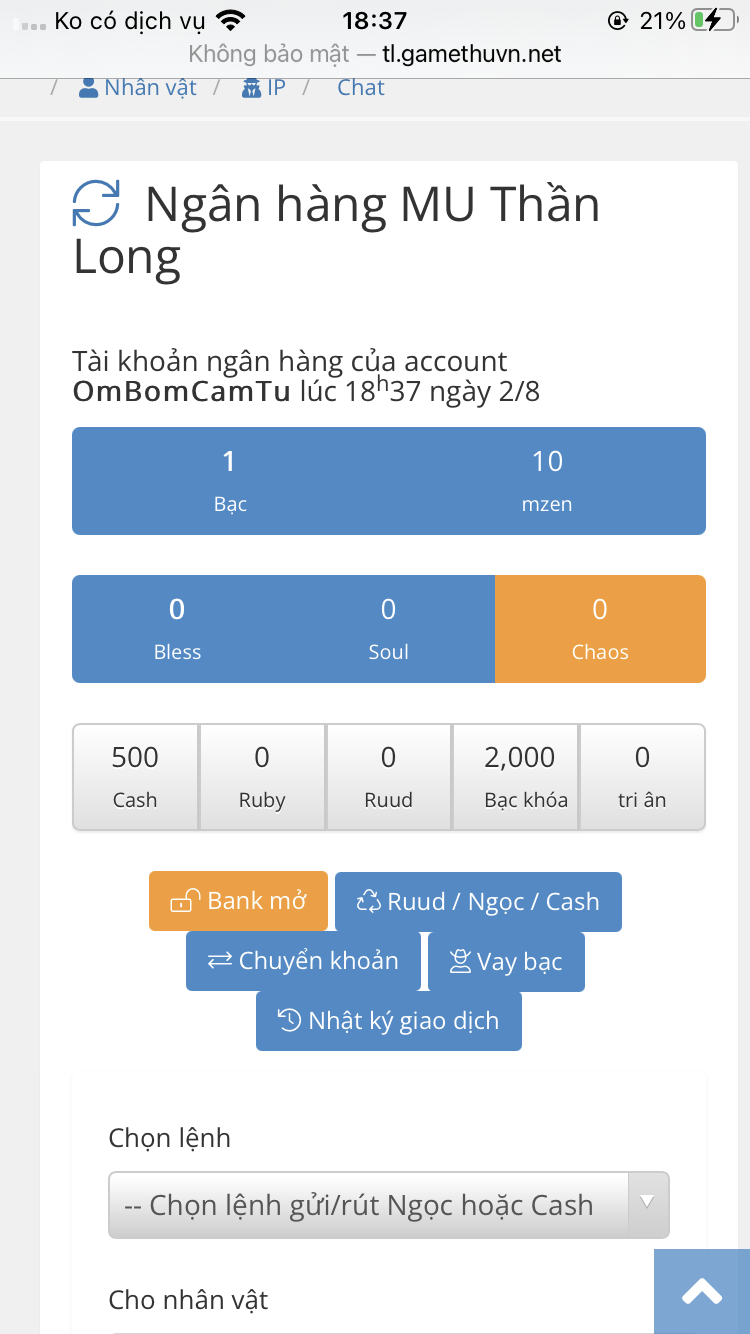Screen dimensions: 750x1334
Task: Select the Cash 500 balance box
Action: point(135,777)
